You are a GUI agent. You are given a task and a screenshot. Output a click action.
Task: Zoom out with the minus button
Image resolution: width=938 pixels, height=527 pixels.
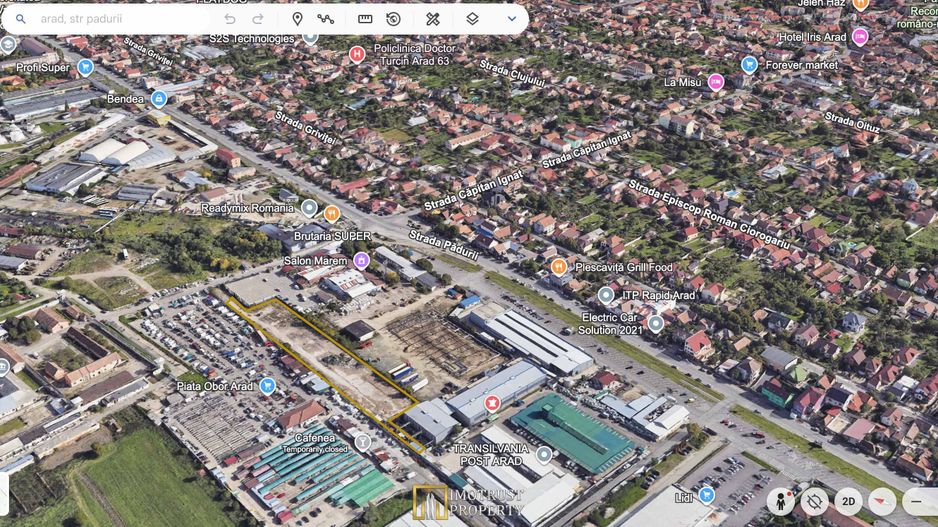click(x=916, y=501)
